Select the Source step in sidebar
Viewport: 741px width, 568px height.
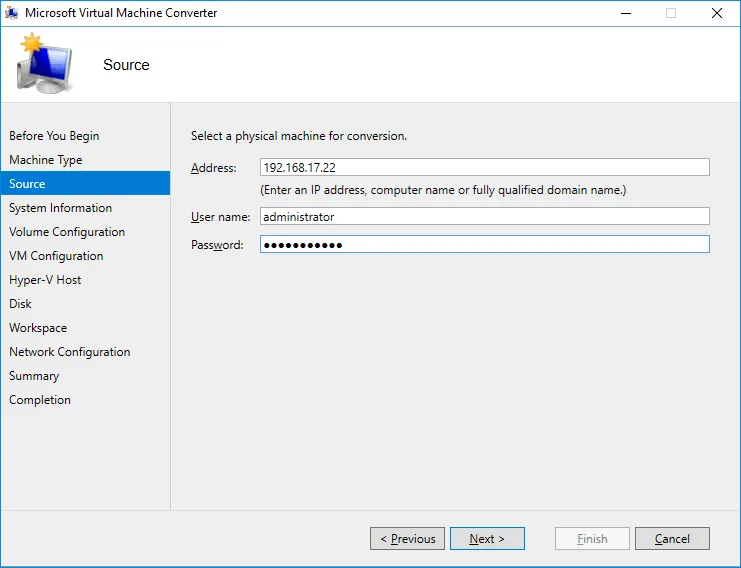pyautogui.click(x=27, y=184)
